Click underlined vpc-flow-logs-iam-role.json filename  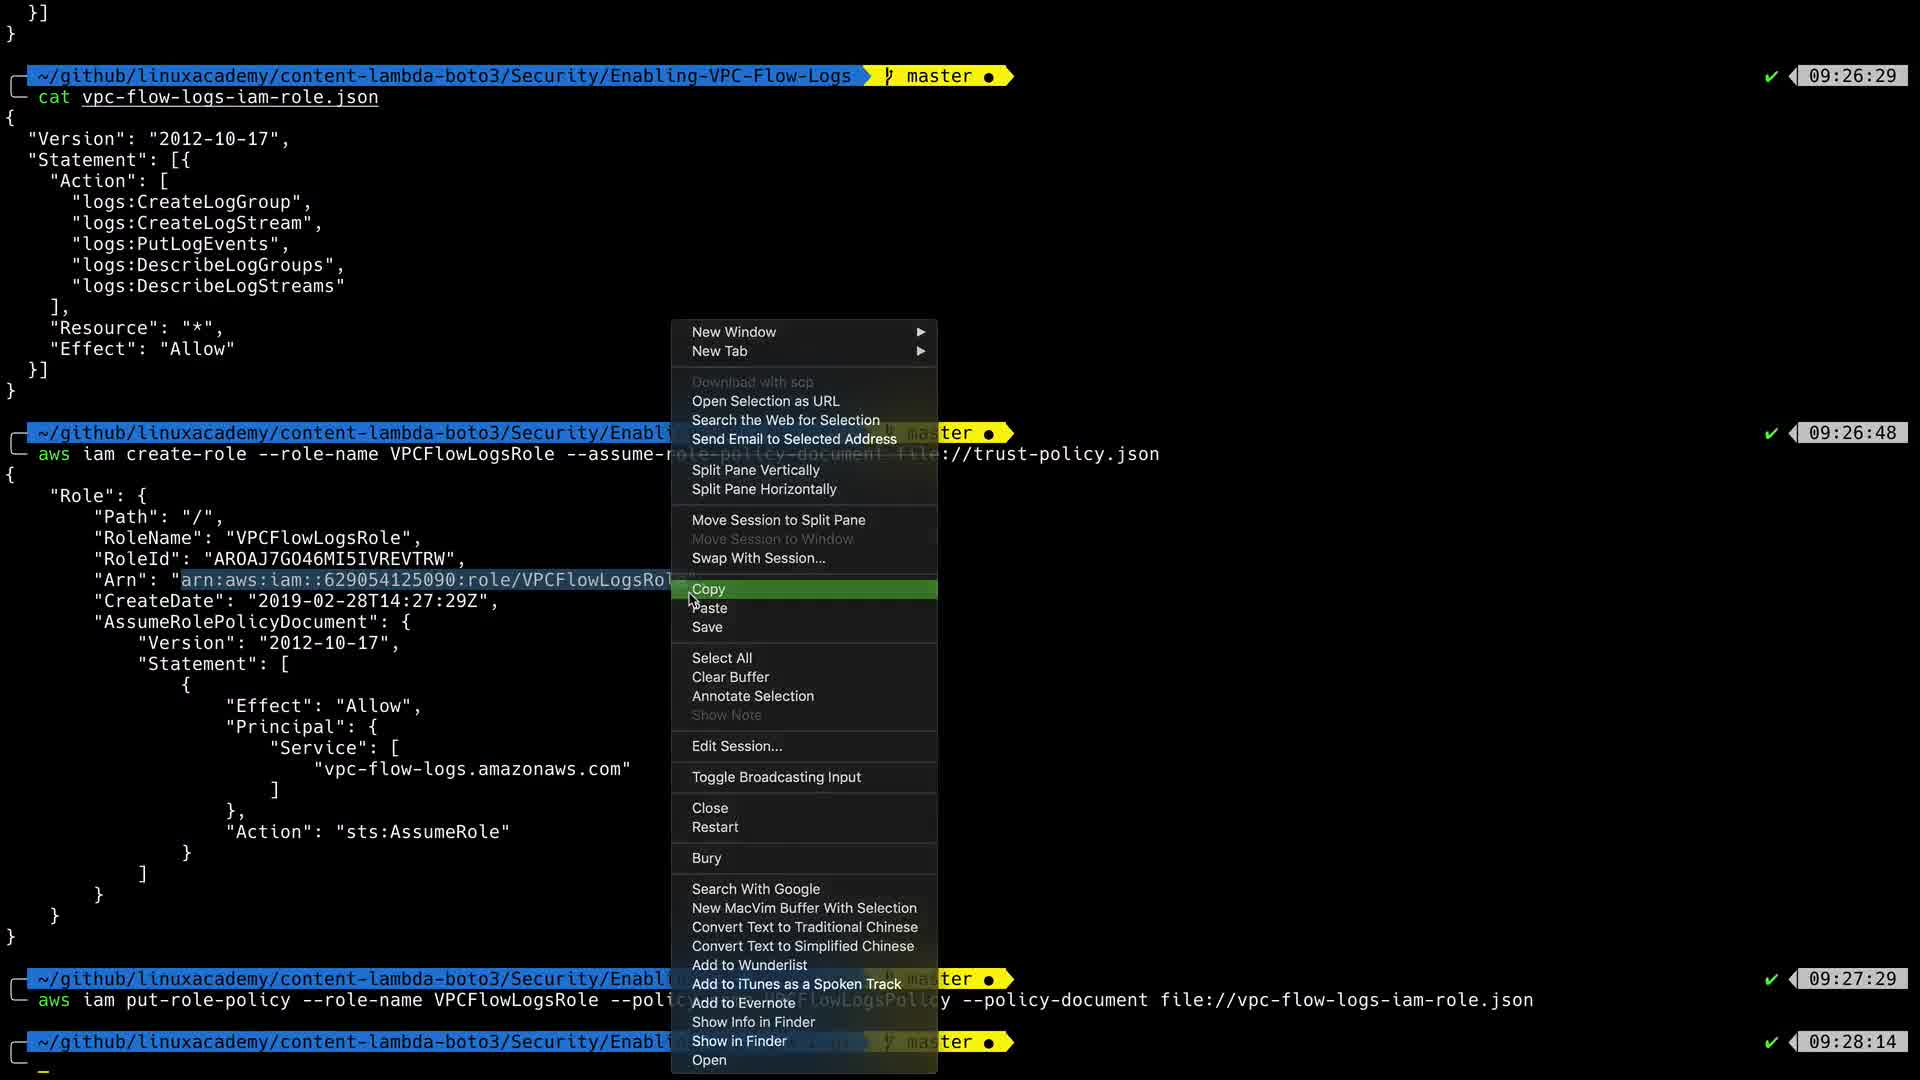point(230,97)
